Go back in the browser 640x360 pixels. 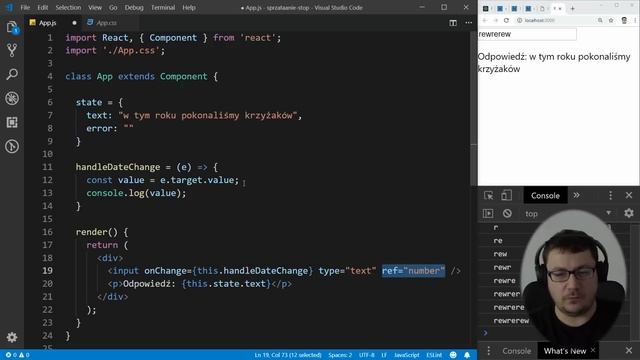click(x=485, y=20)
